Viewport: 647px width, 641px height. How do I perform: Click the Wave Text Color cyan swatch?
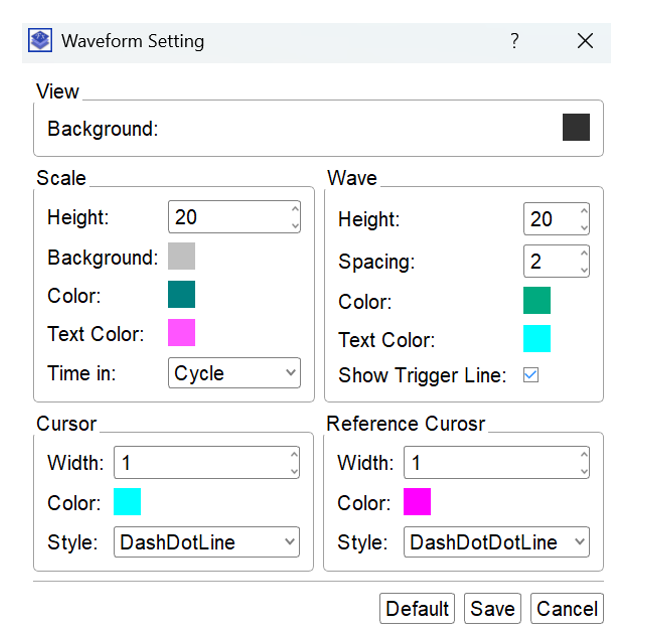coord(537,338)
